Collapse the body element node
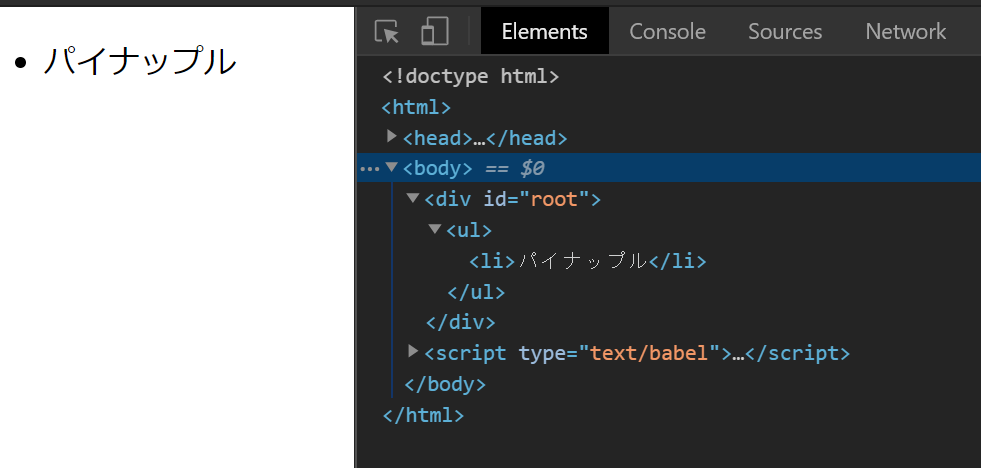The height and width of the screenshot is (468, 981). pyautogui.click(x=392, y=166)
